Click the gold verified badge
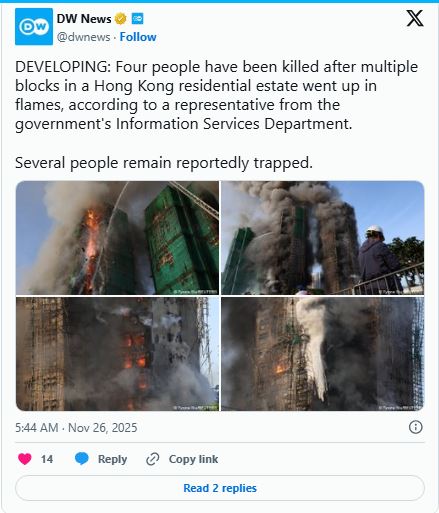The image size is (439, 513). point(121,19)
